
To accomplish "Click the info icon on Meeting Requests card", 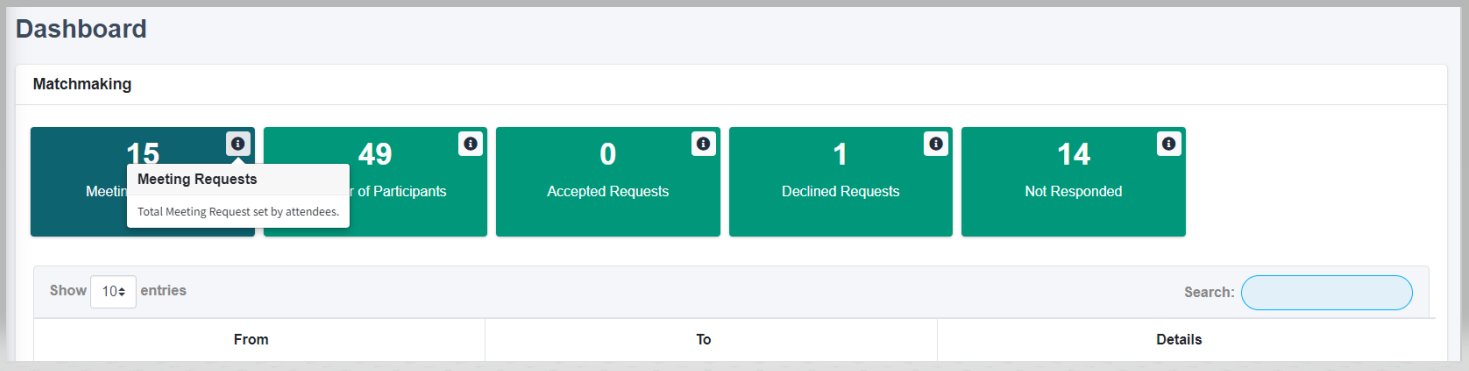I will click(x=237, y=144).
